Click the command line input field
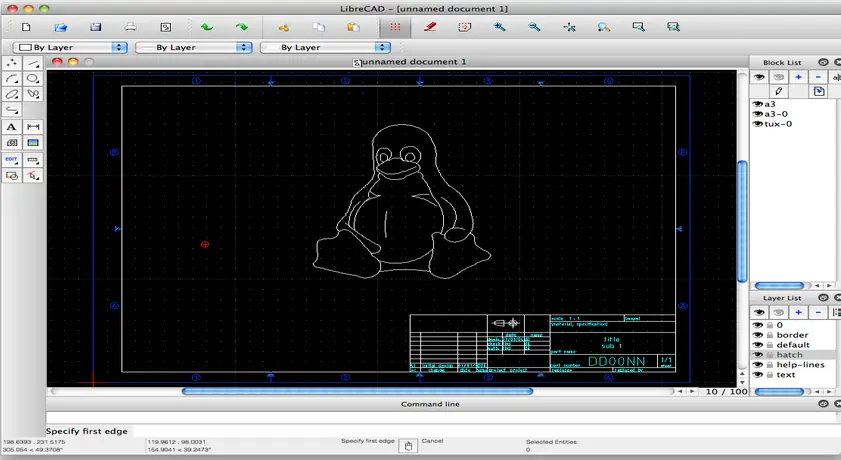Screen dimensions: 841x460 point(443,418)
